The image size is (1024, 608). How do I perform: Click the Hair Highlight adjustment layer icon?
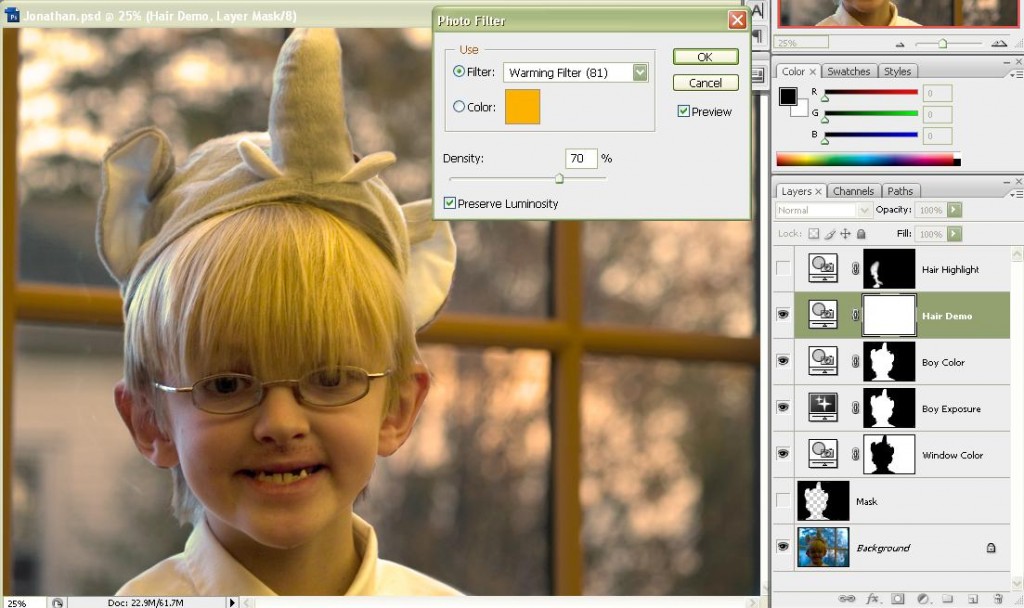[823, 268]
